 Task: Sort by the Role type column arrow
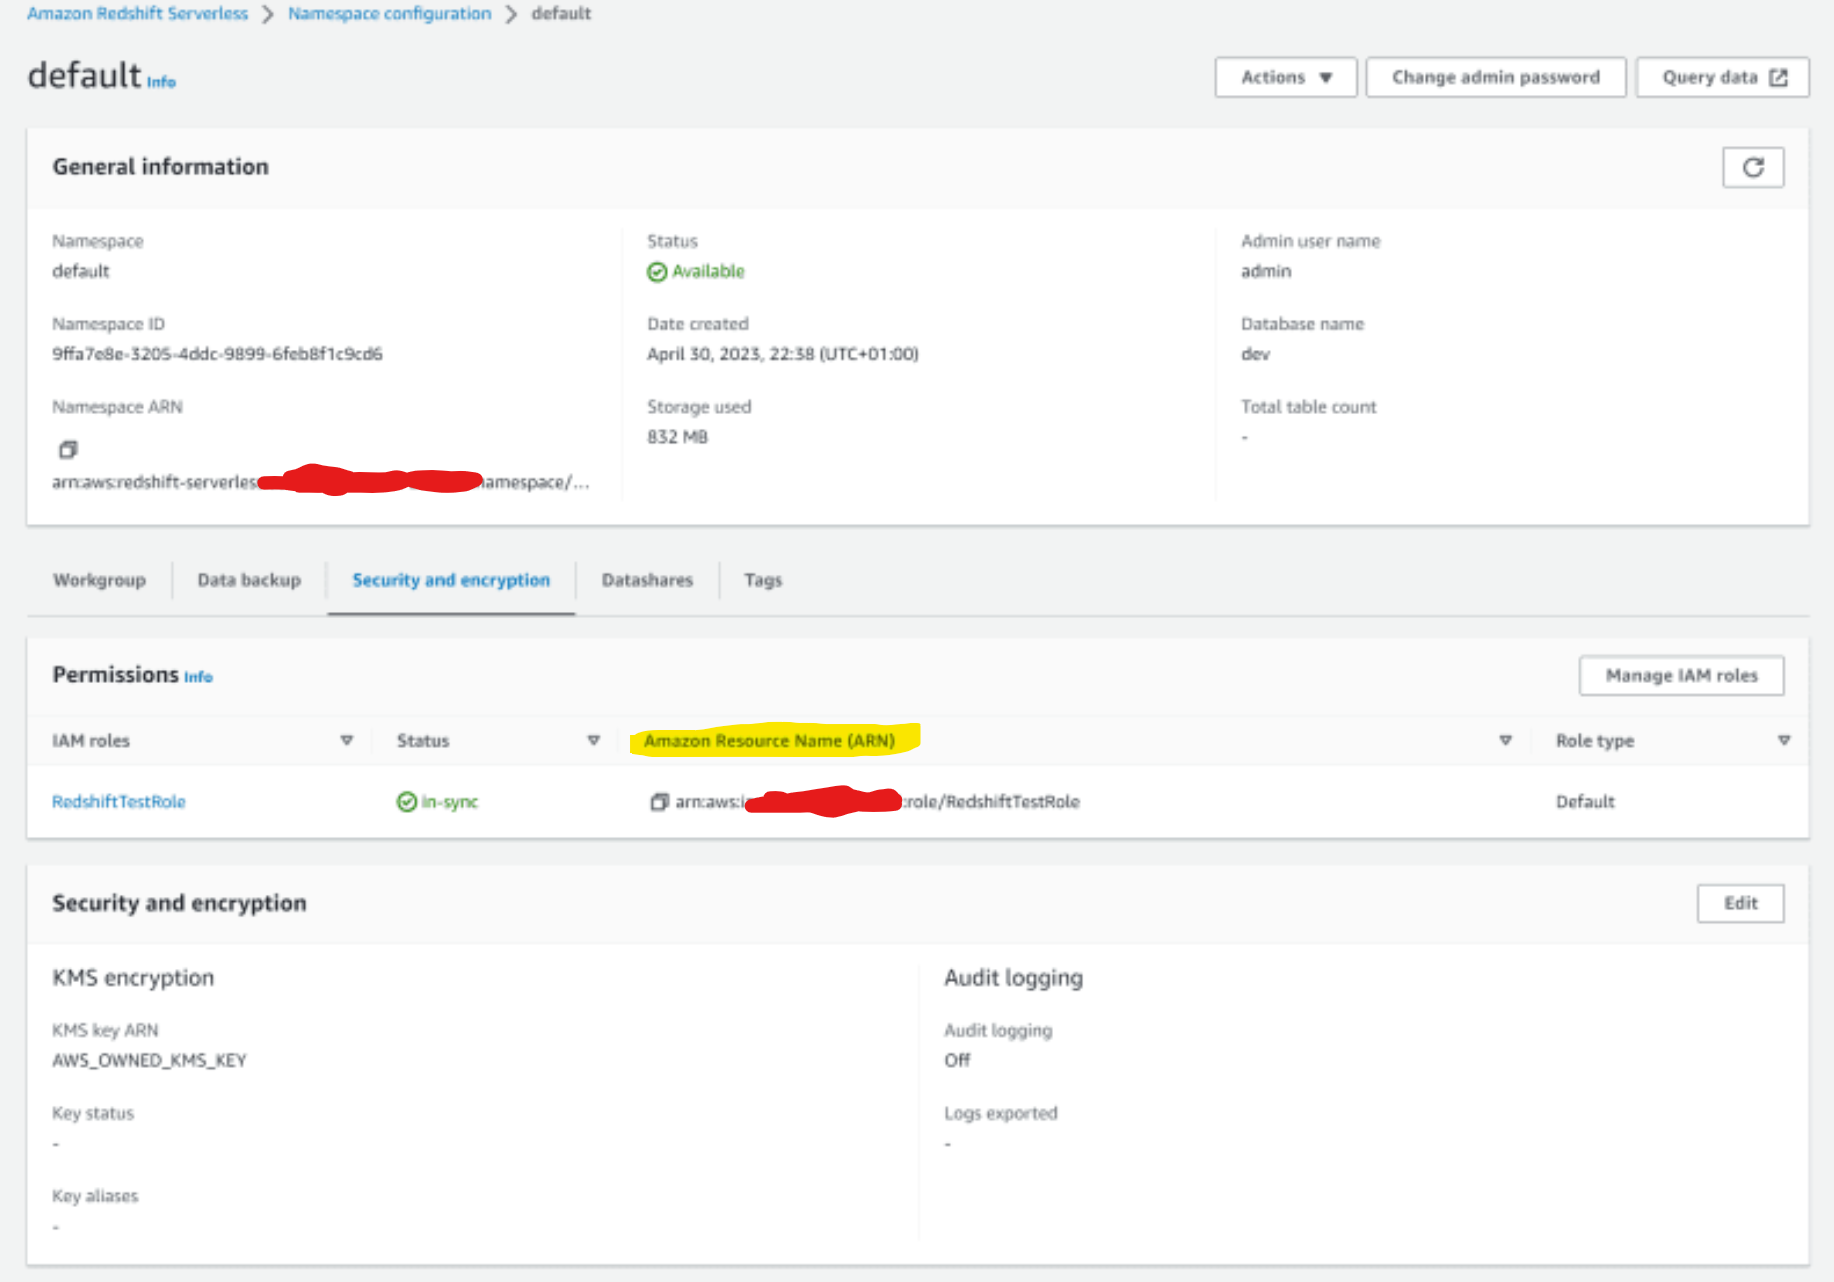click(1784, 741)
